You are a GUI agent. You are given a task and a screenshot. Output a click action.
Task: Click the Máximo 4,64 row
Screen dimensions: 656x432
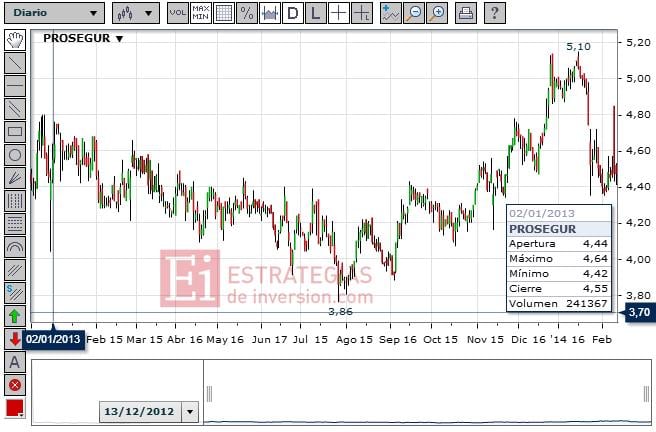tap(559, 259)
